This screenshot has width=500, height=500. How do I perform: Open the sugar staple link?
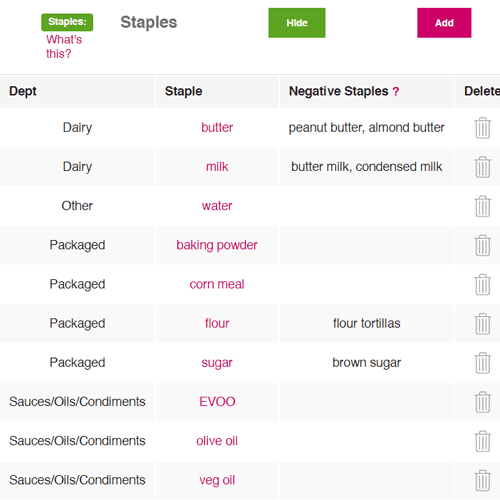click(x=217, y=363)
